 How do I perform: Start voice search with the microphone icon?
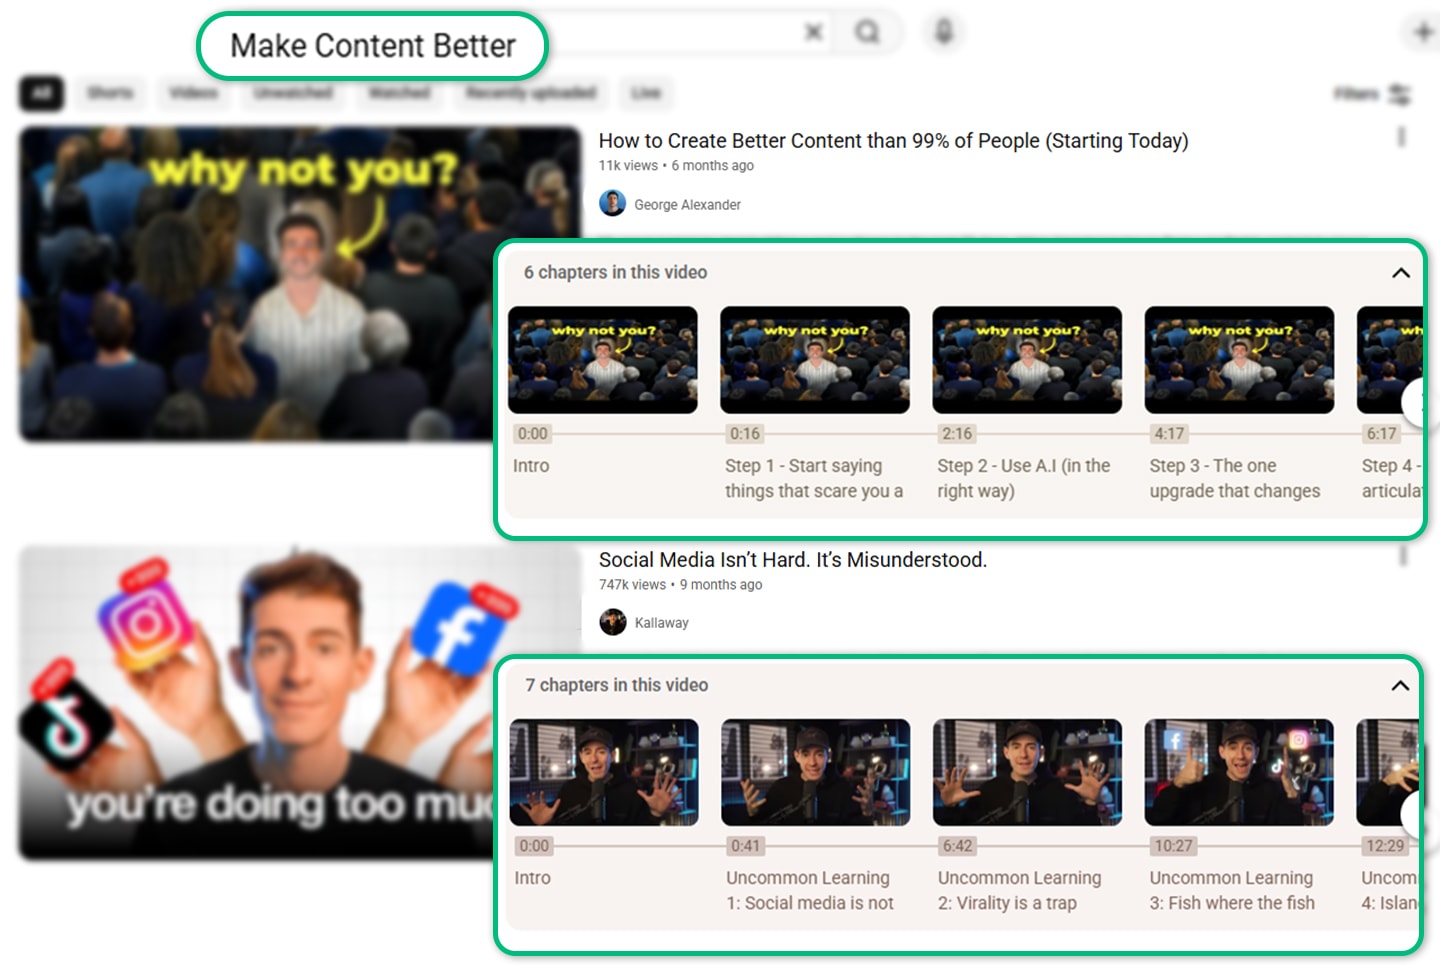(941, 32)
